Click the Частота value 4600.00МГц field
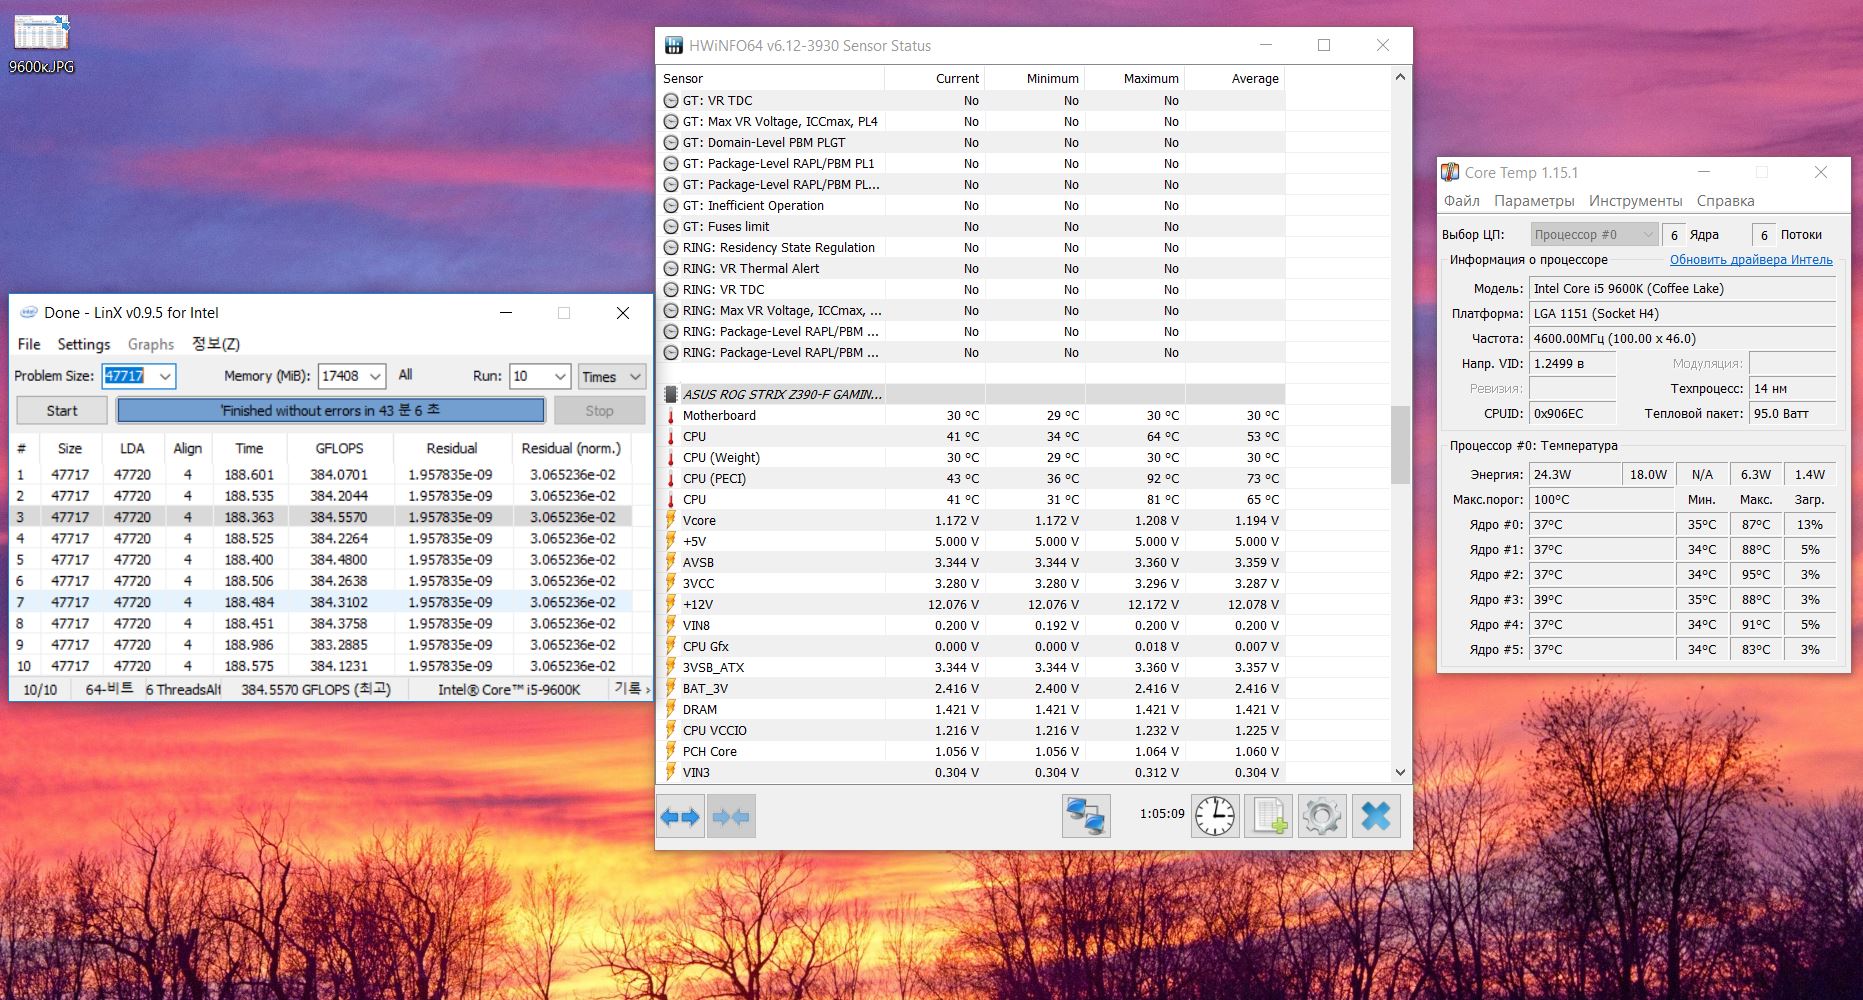 pos(1682,339)
